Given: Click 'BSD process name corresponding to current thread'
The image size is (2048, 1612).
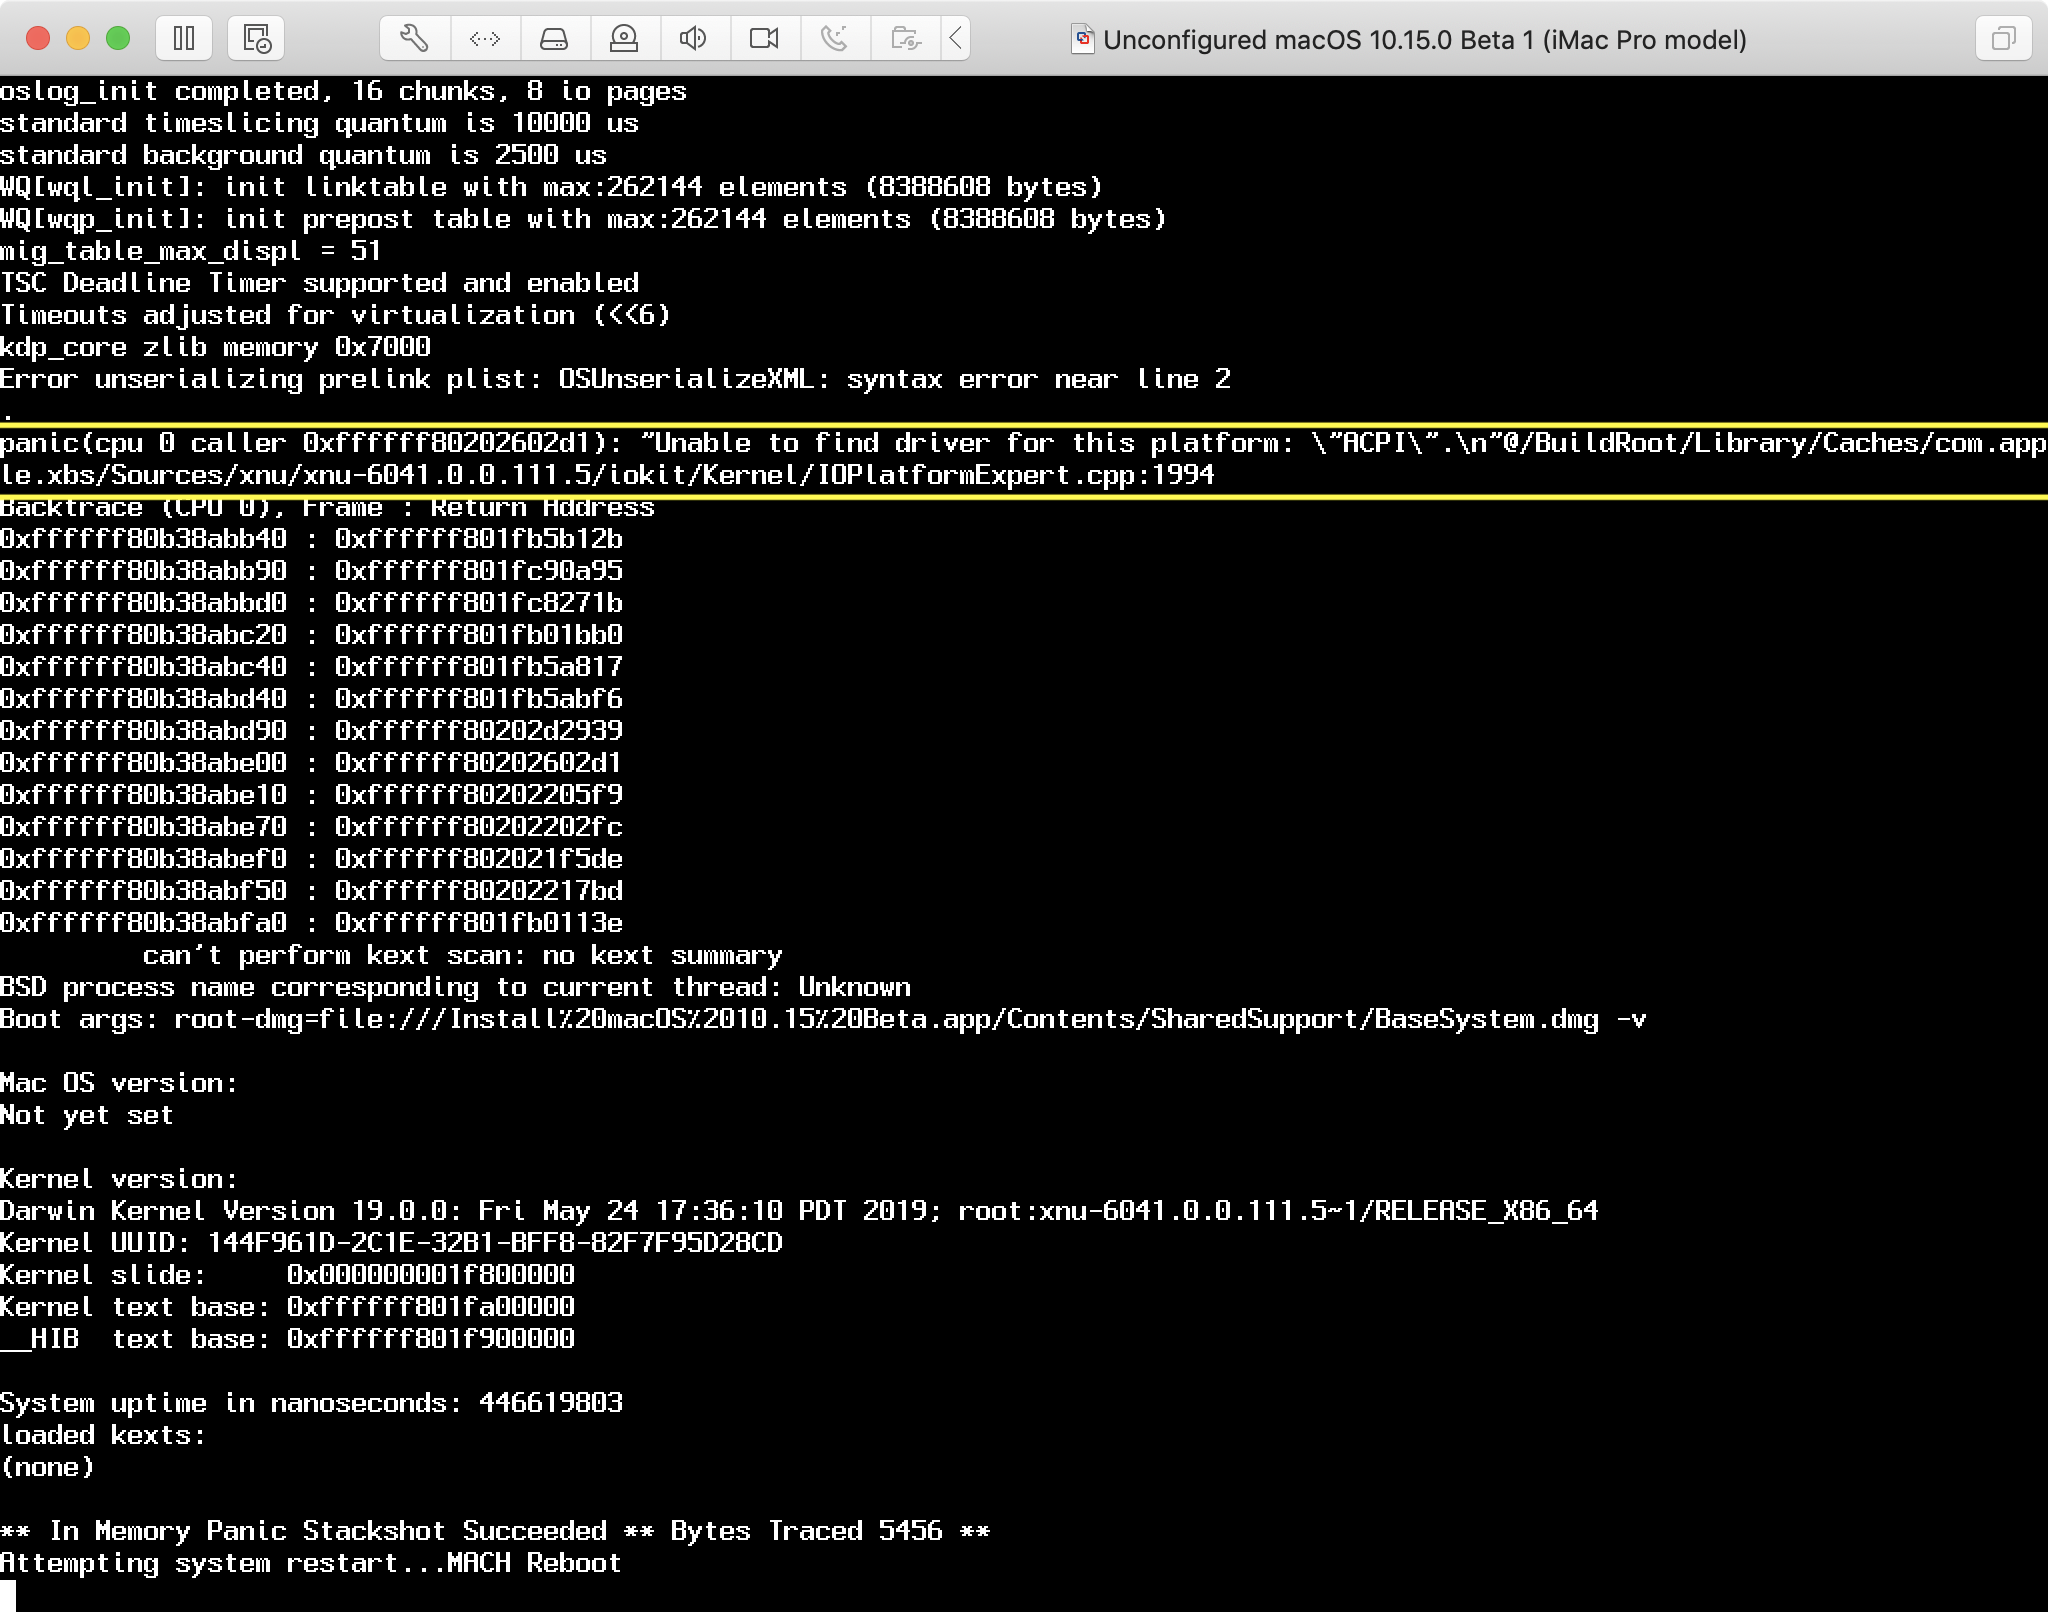Looking at the screenshot, I should pos(455,987).
